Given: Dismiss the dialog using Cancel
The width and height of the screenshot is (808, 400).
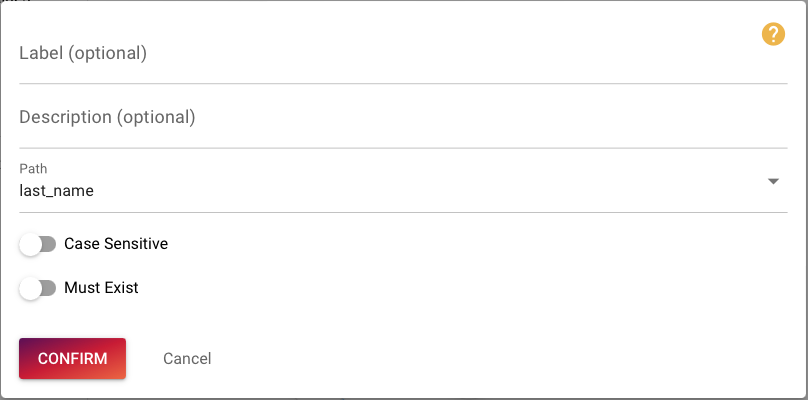Looking at the screenshot, I should [187, 358].
